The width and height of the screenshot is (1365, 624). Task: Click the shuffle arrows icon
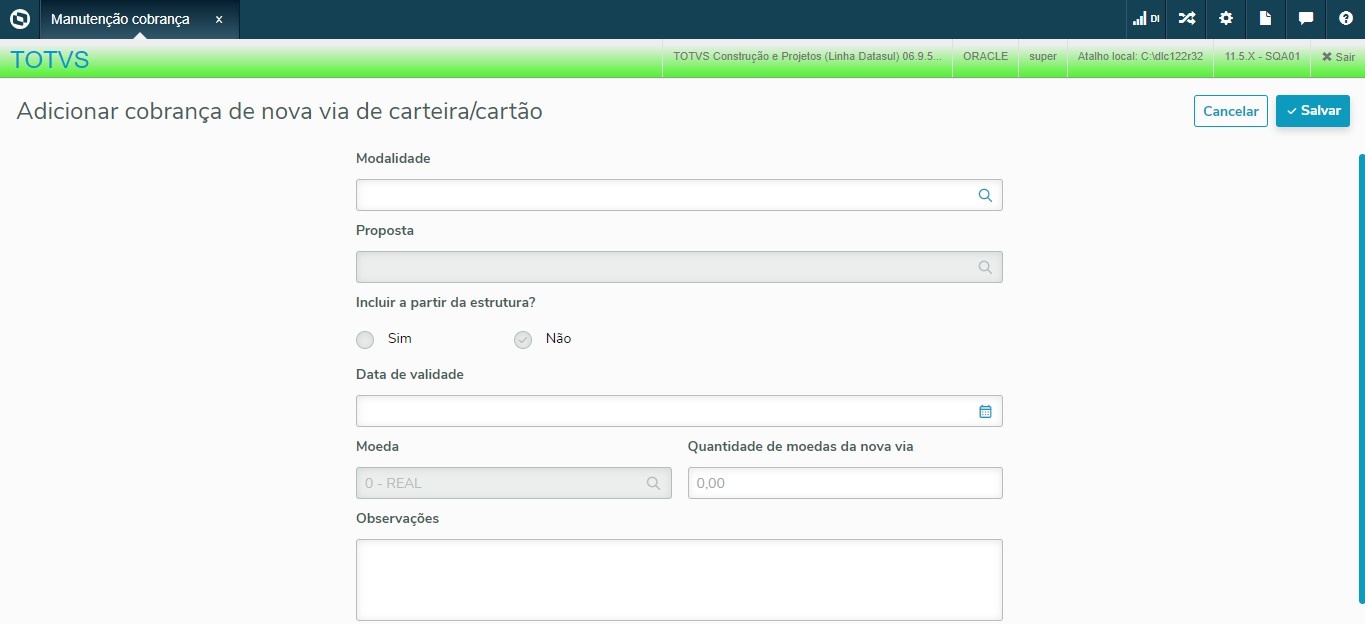[x=1186, y=19]
